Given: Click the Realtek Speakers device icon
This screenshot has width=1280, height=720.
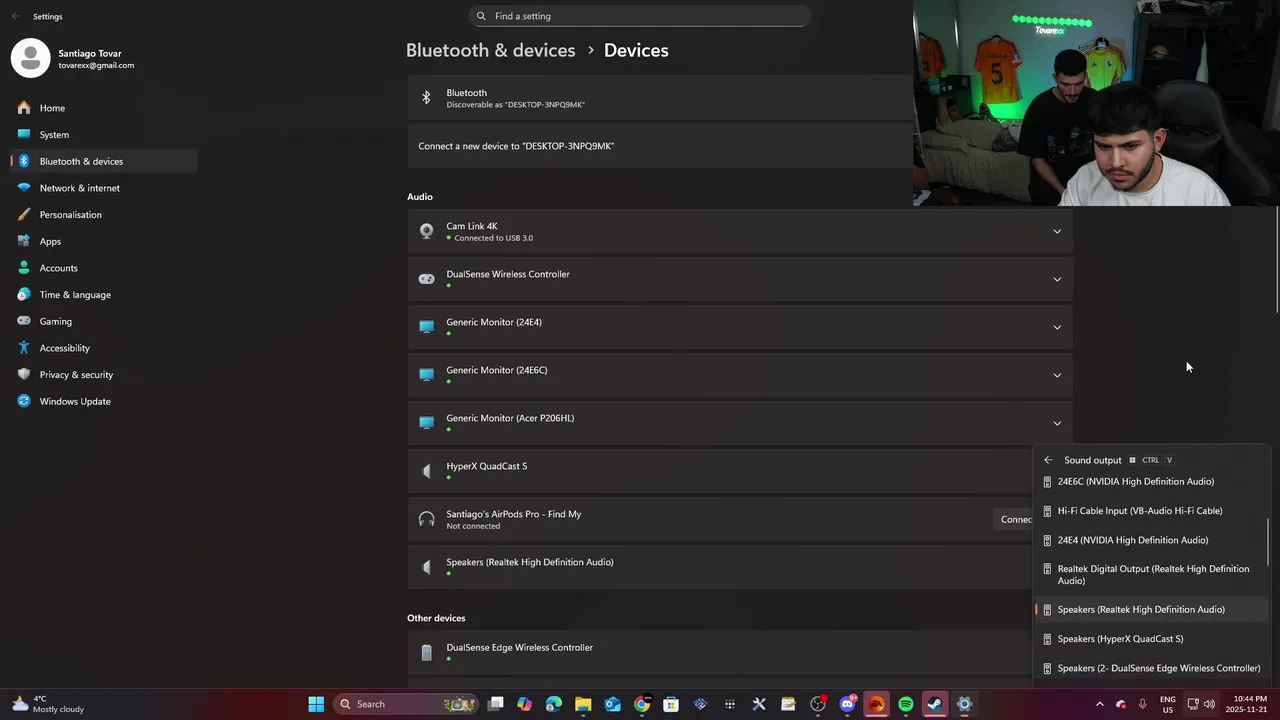Looking at the screenshot, I should point(427,567).
